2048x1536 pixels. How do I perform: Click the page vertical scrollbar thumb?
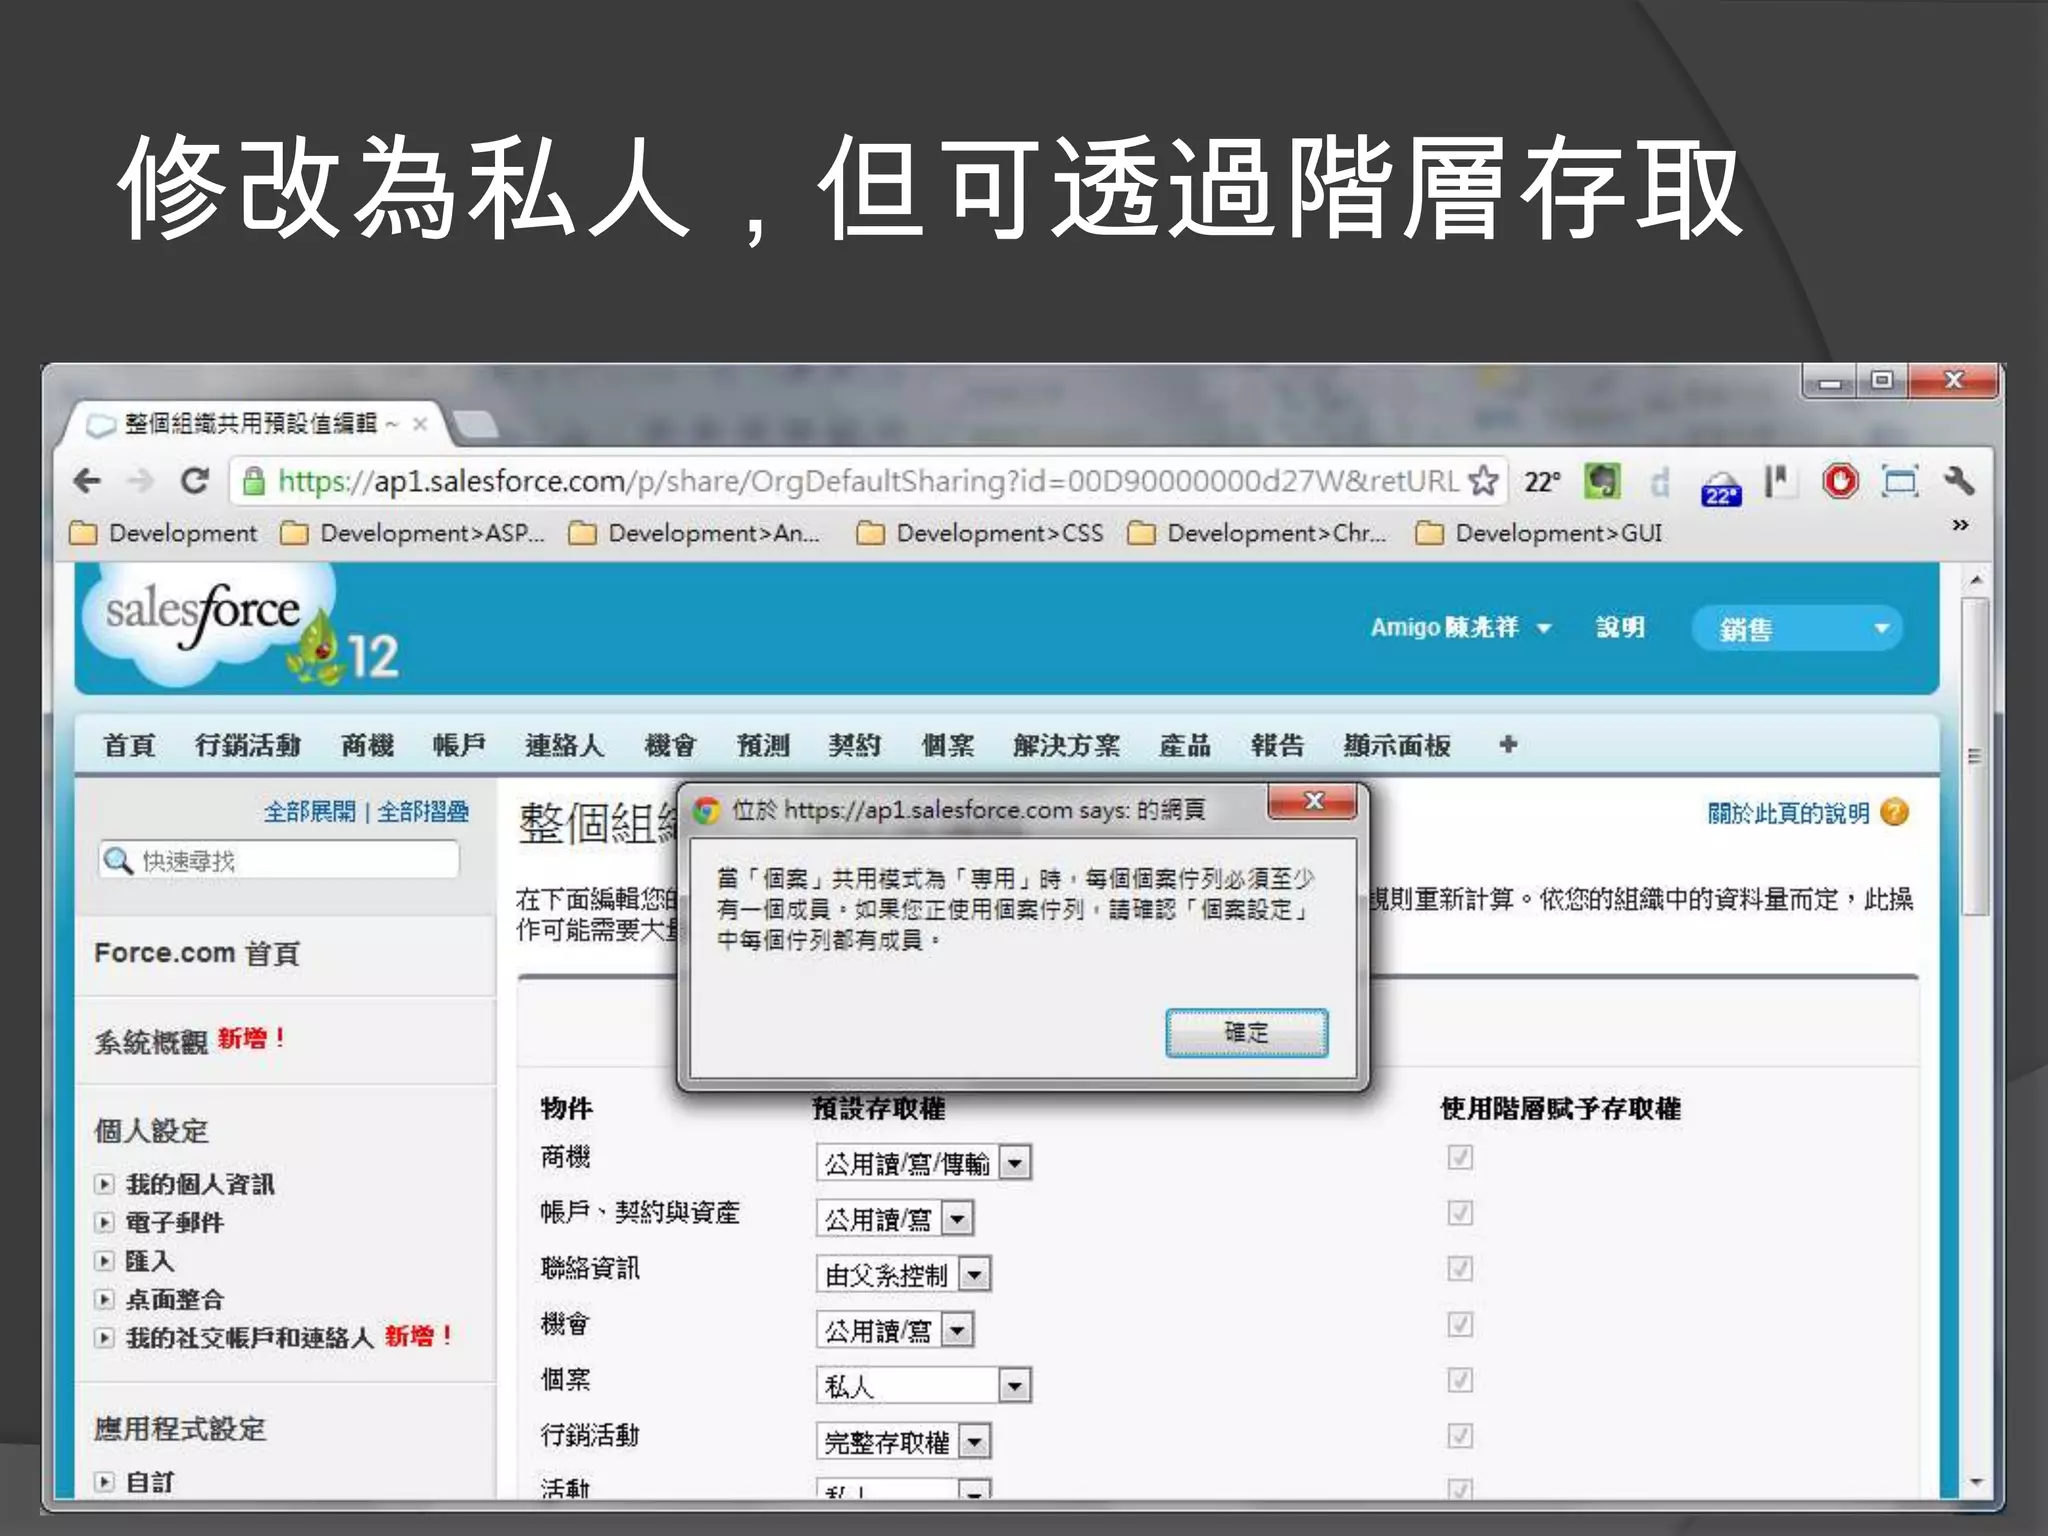[1974, 755]
